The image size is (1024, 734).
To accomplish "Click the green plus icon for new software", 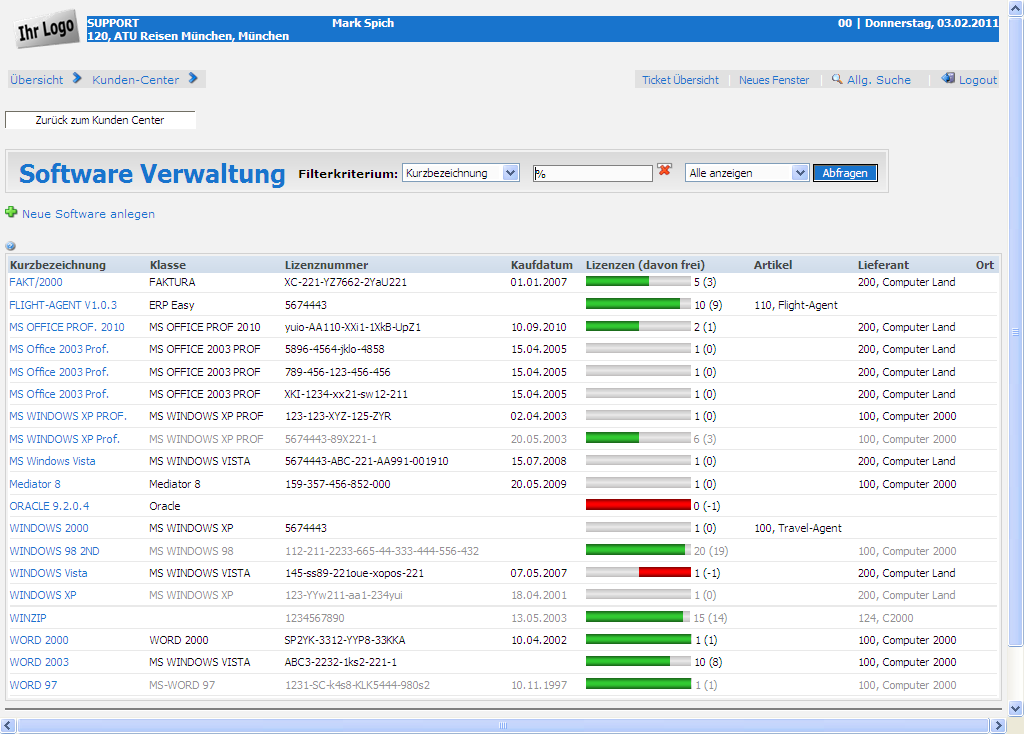I will [x=11, y=212].
